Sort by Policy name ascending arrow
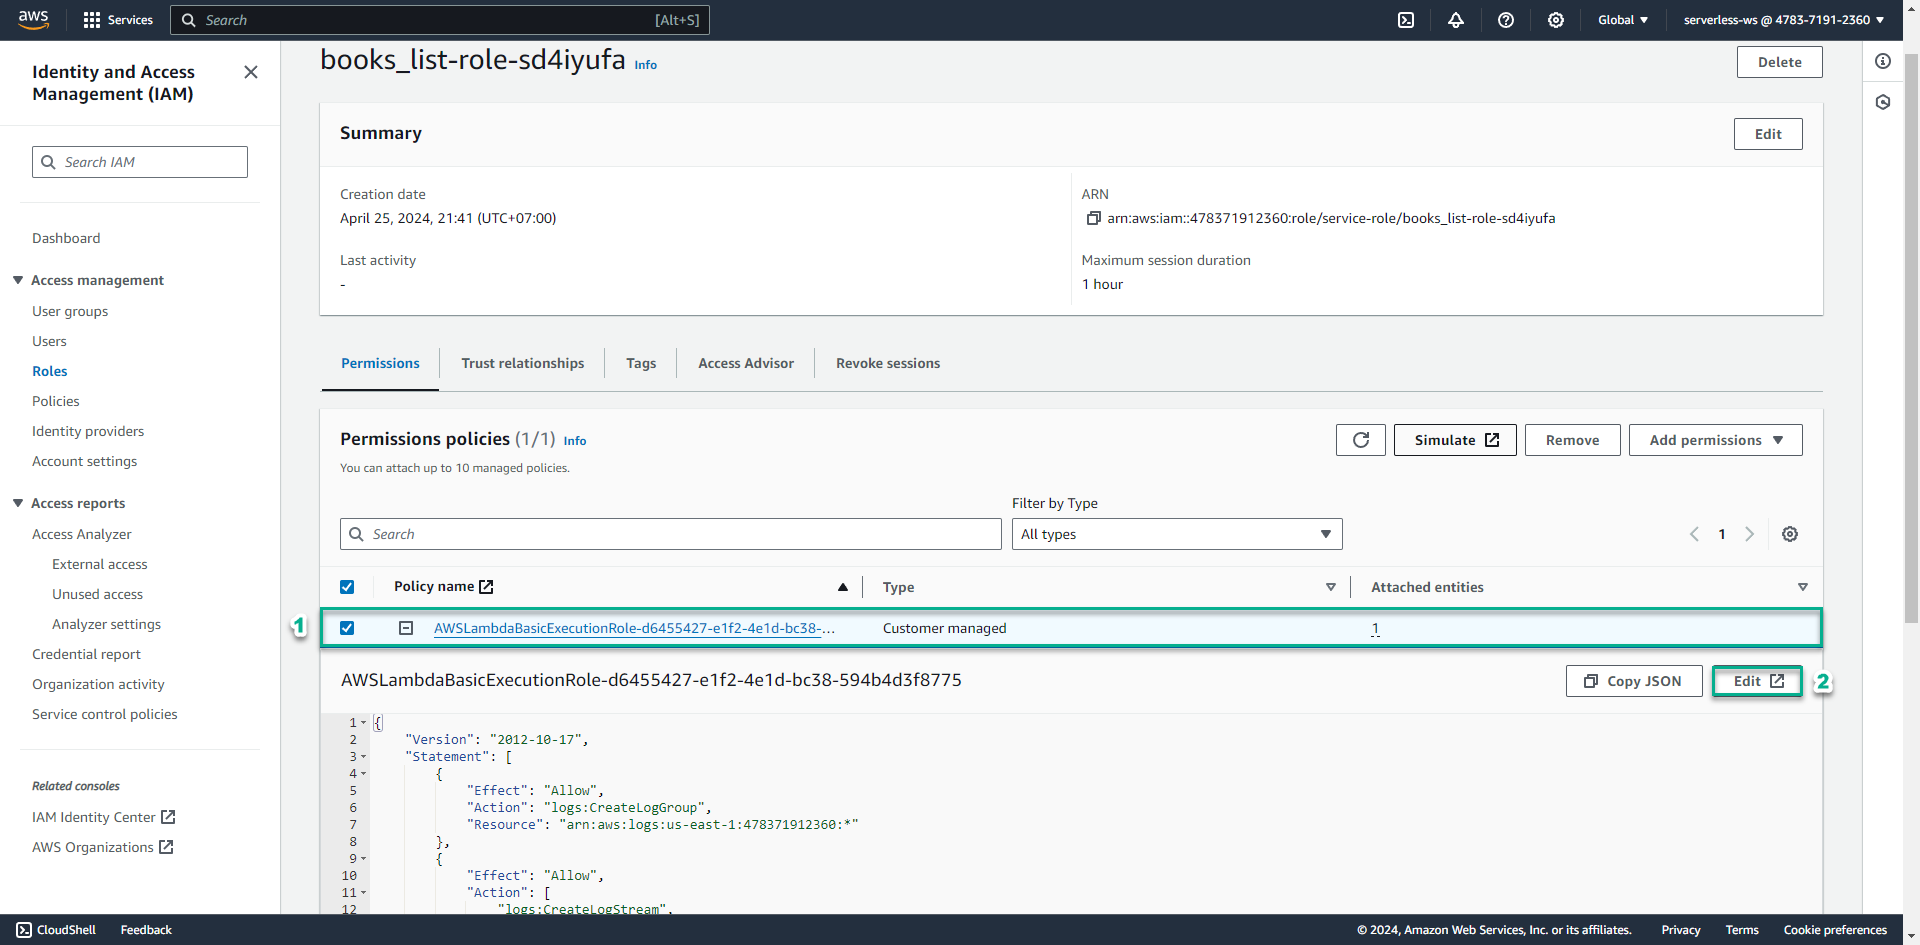1920x945 pixels. (843, 587)
